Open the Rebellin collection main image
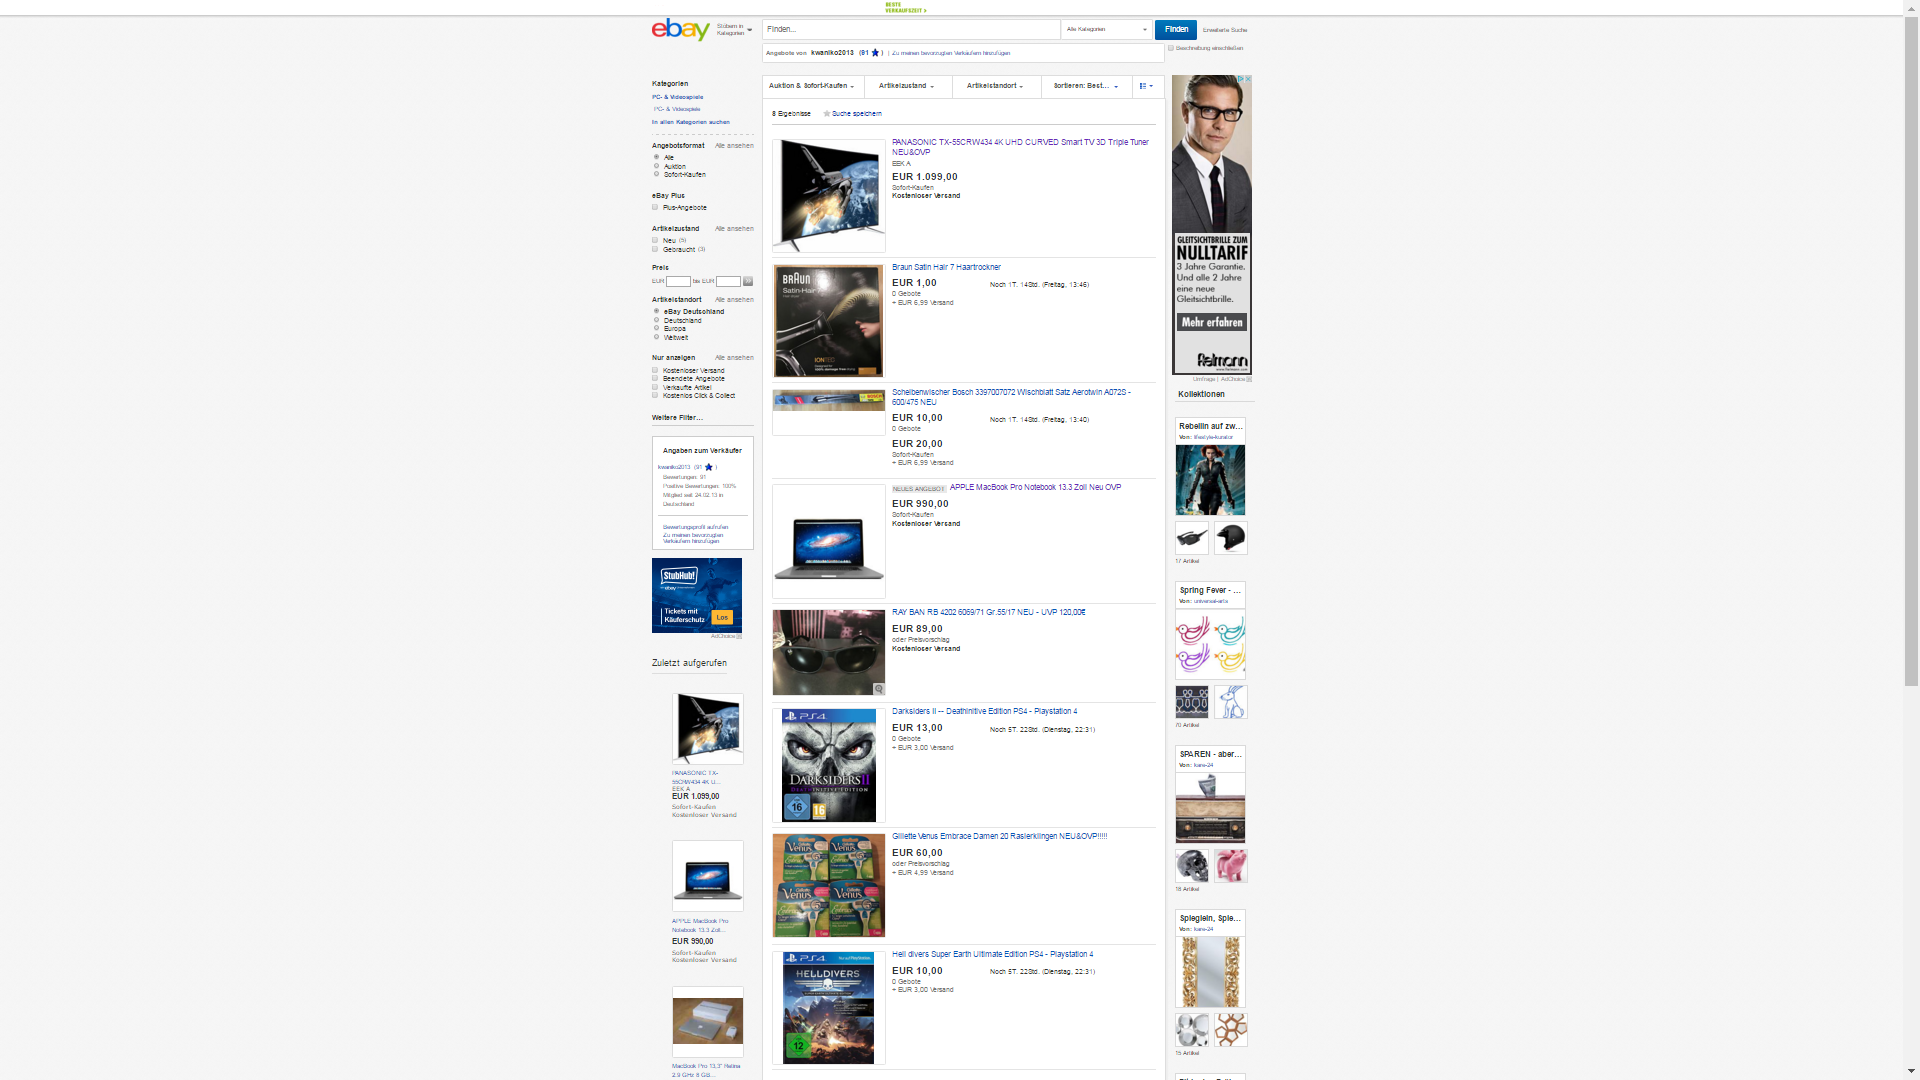 pos(1210,480)
